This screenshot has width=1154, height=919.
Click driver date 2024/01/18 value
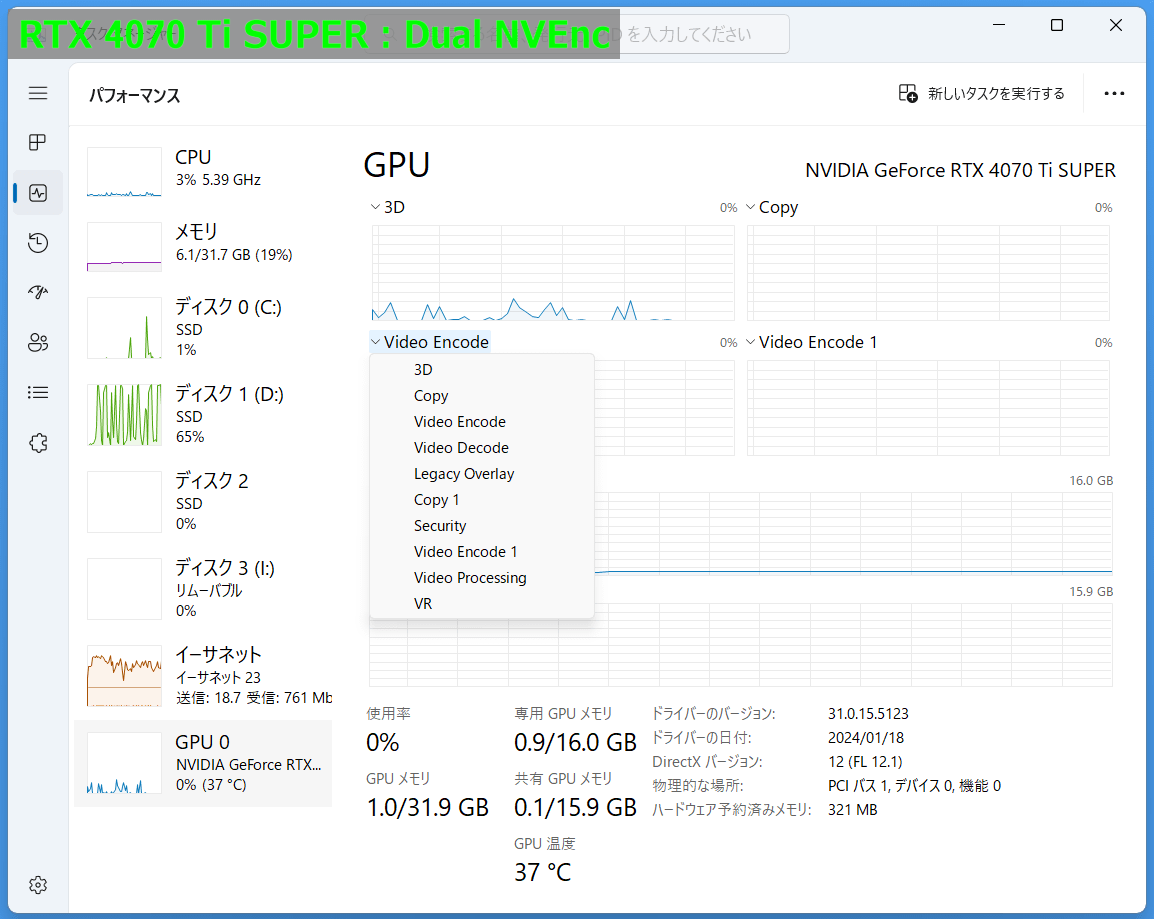(866, 738)
